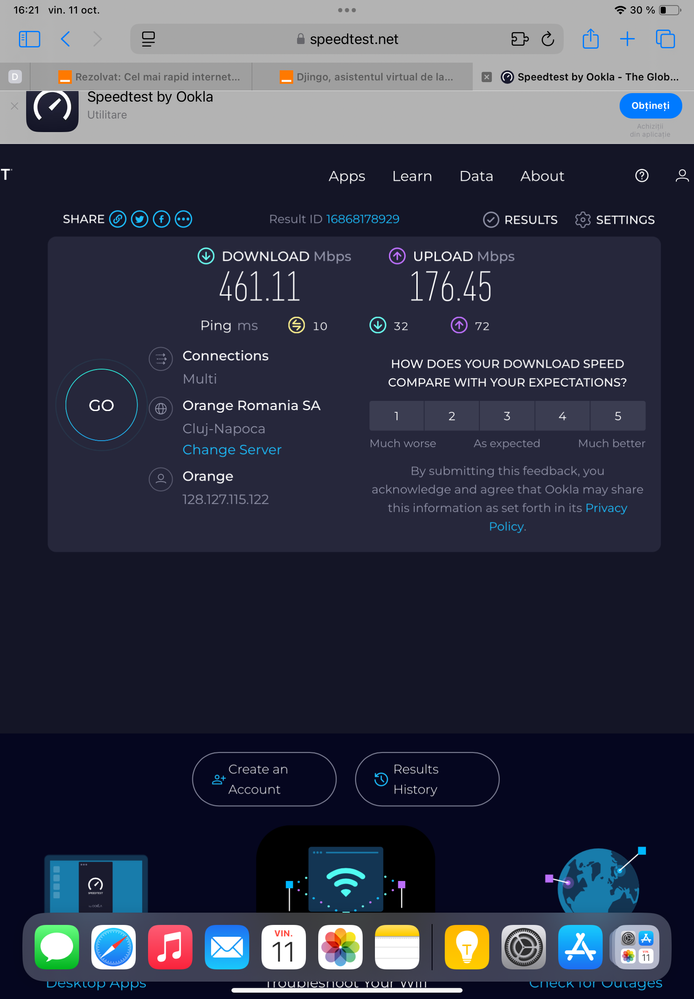Screen dimensions: 694x999
Task: Copy the result share link icon
Action: [x=118, y=219]
